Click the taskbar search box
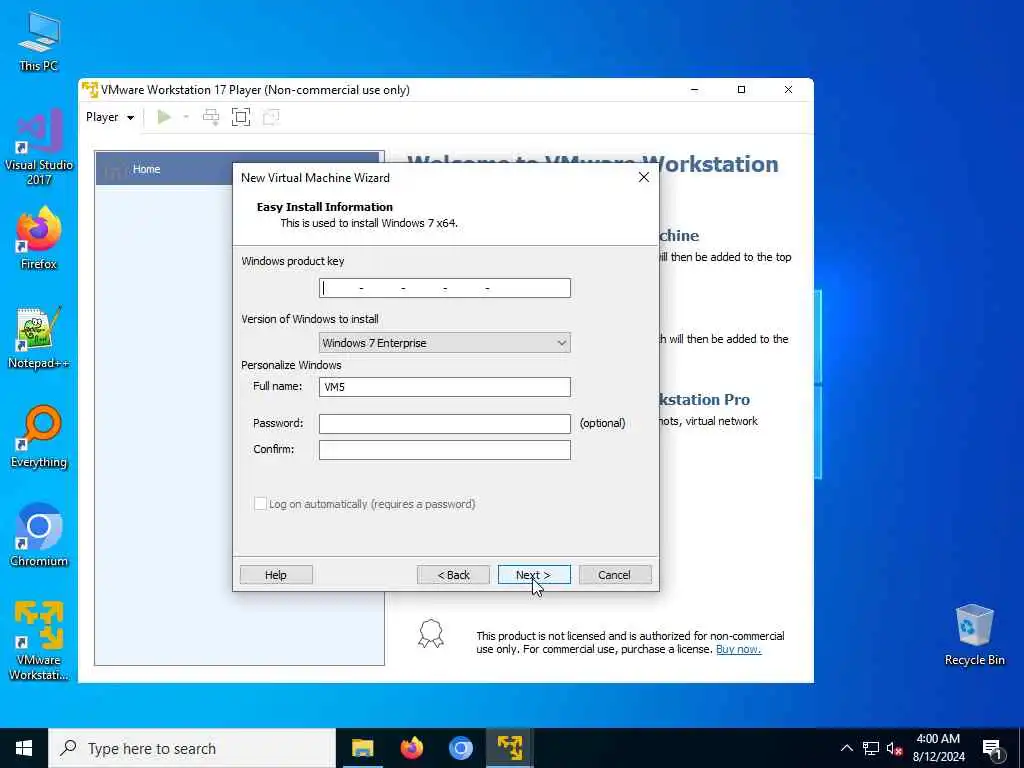 click(x=192, y=748)
